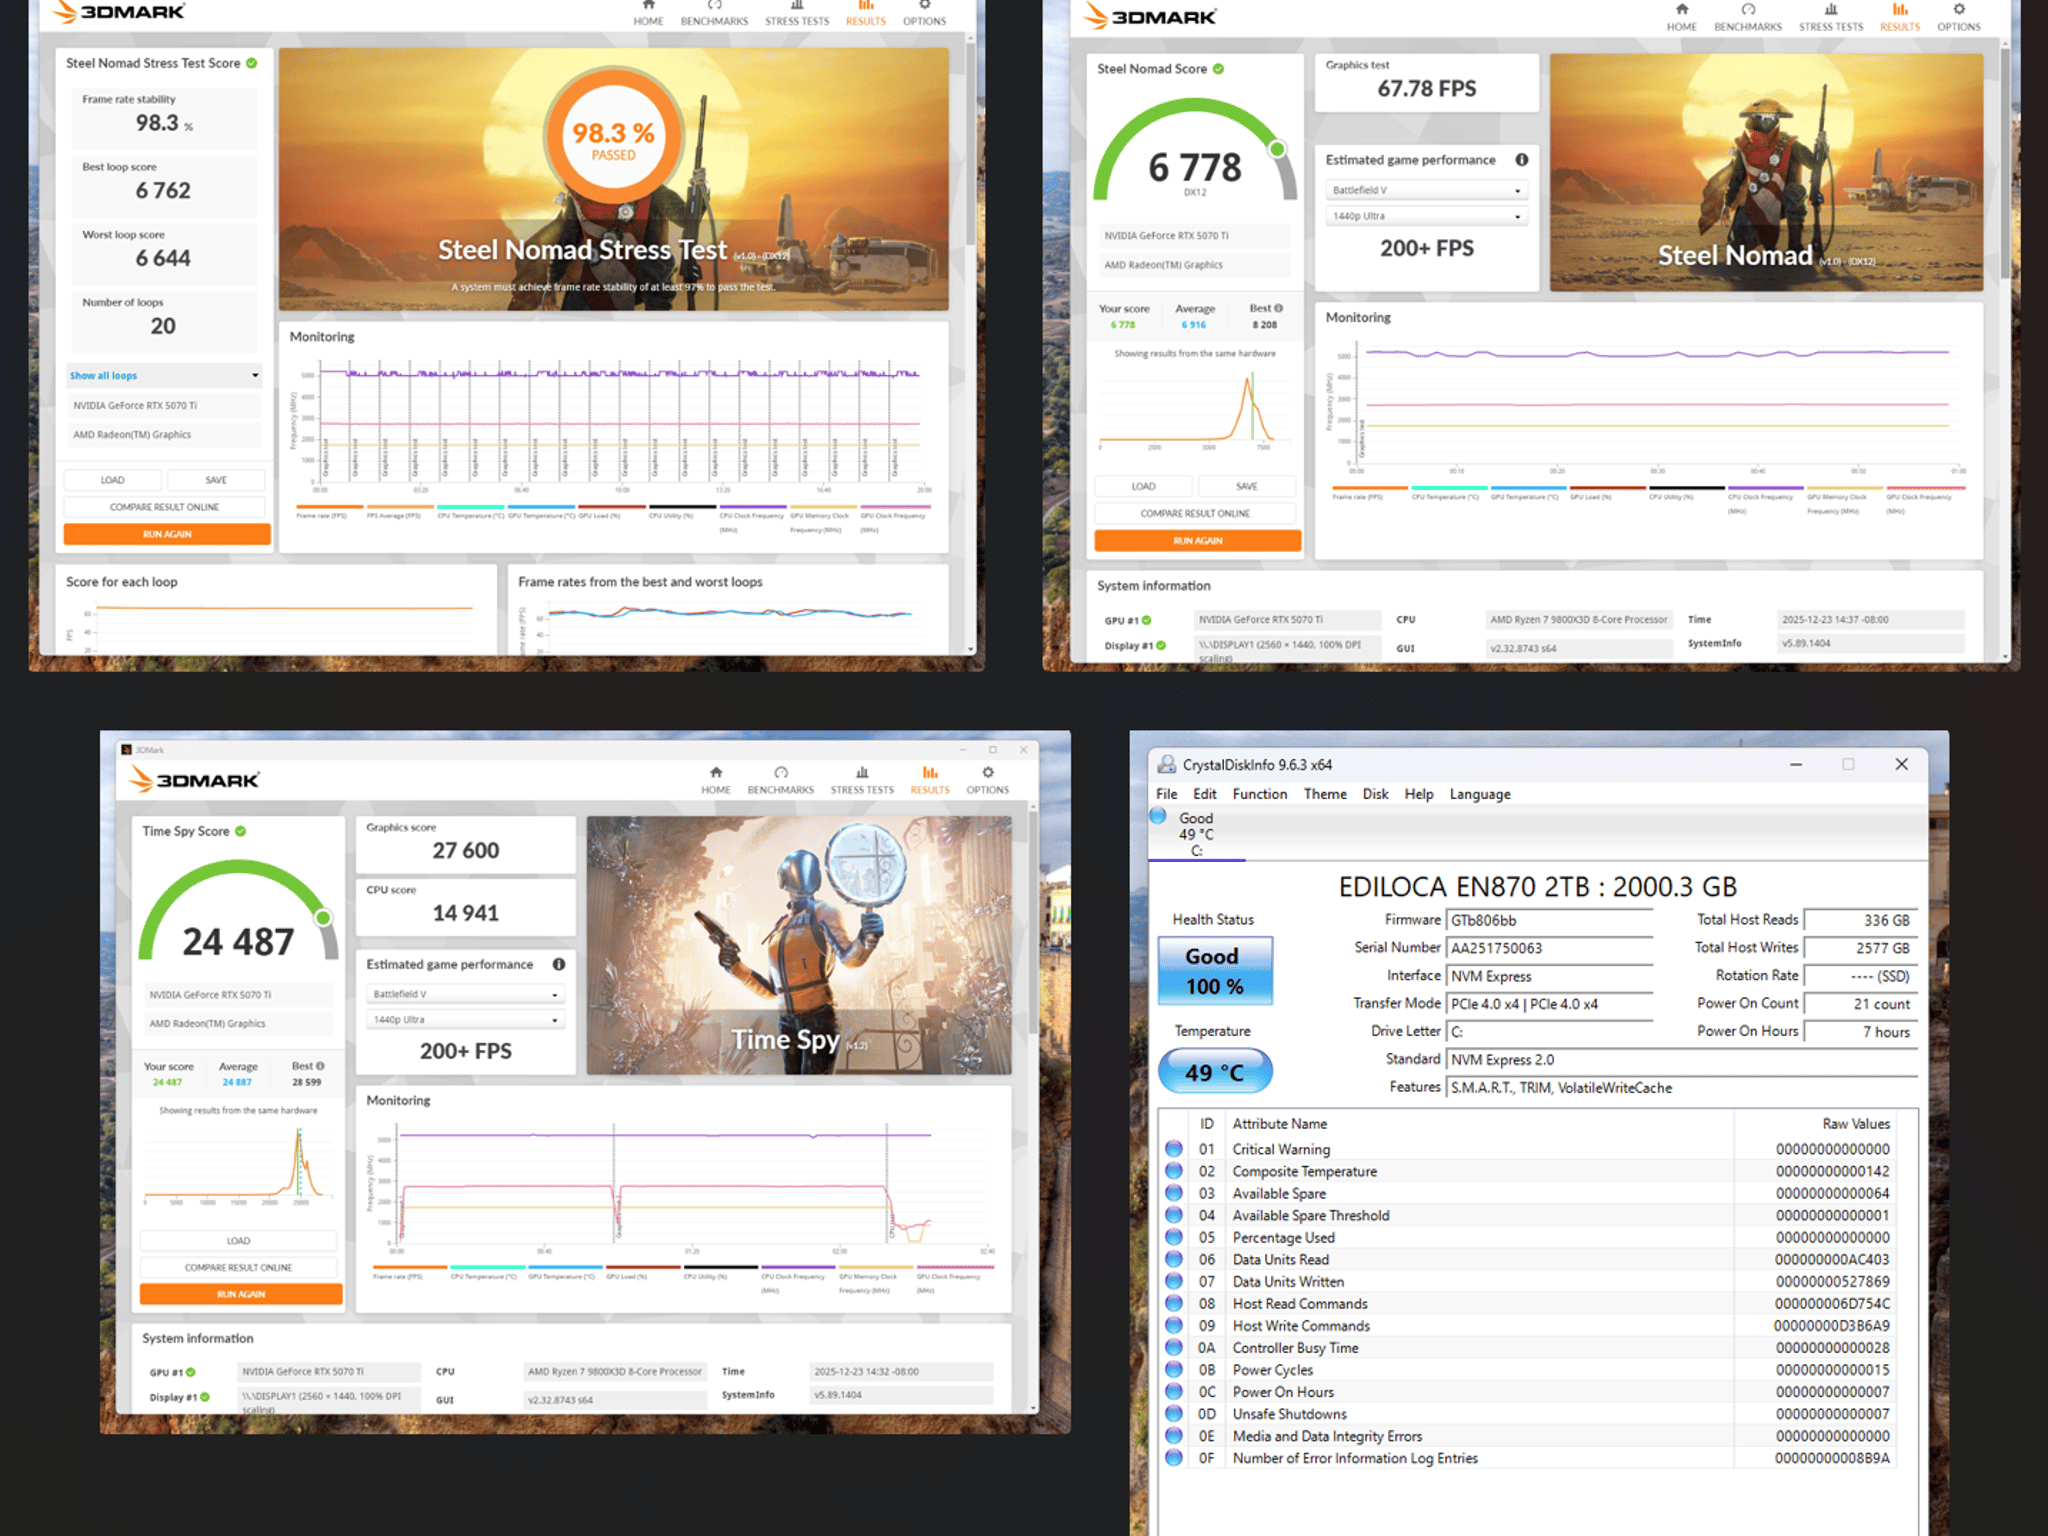This screenshot has height=1536, width=2048.
Task: Open the Function menu in CrystalDiskInfo
Action: 1259,794
